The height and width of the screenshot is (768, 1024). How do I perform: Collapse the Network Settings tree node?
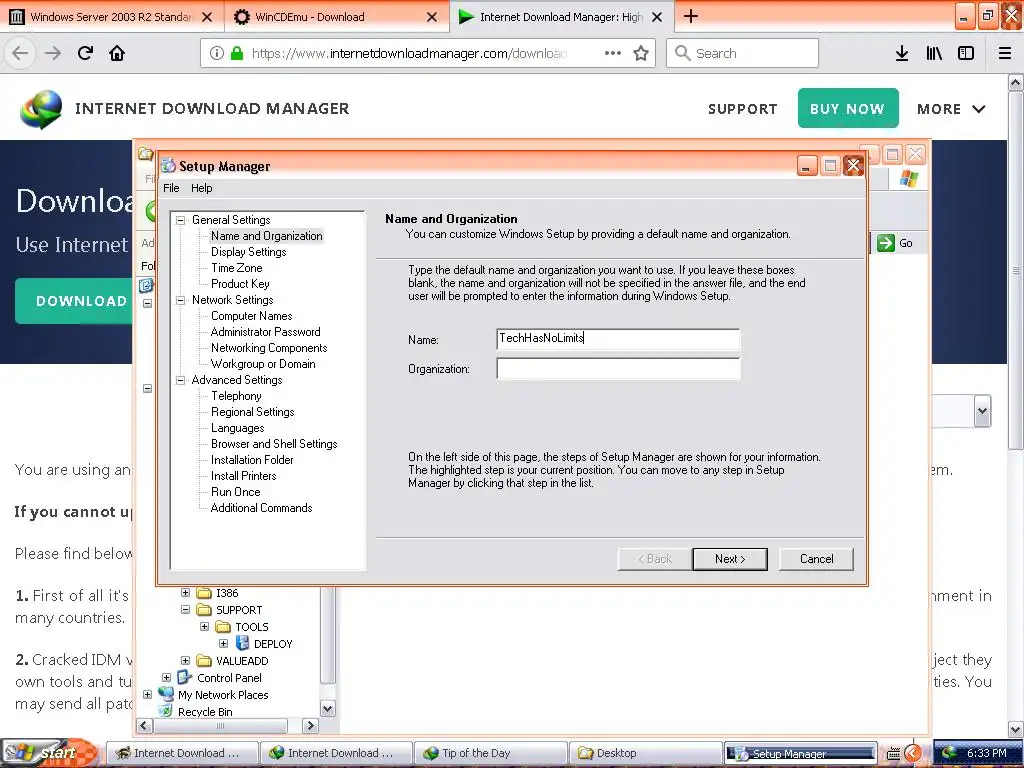click(x=181, y=300)
